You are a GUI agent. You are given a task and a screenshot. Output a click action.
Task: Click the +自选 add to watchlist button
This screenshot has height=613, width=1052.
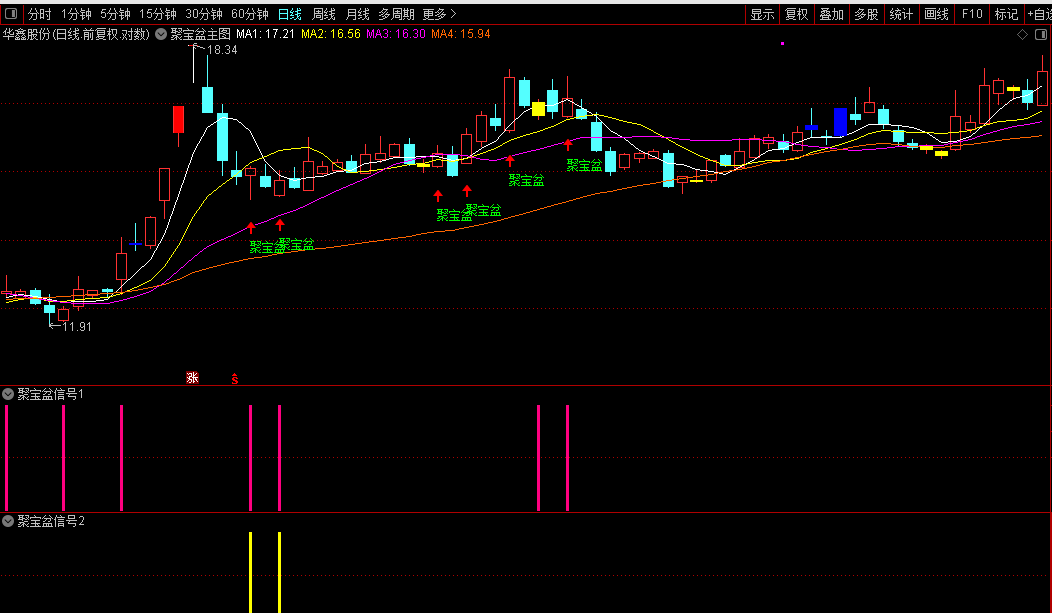1039,14
